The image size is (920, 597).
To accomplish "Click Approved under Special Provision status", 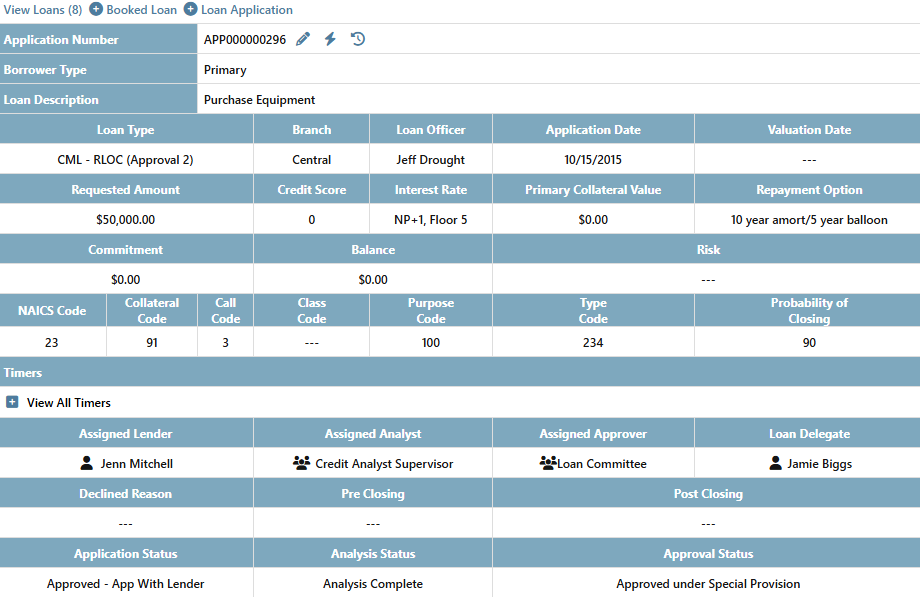I will coord(708,583).
